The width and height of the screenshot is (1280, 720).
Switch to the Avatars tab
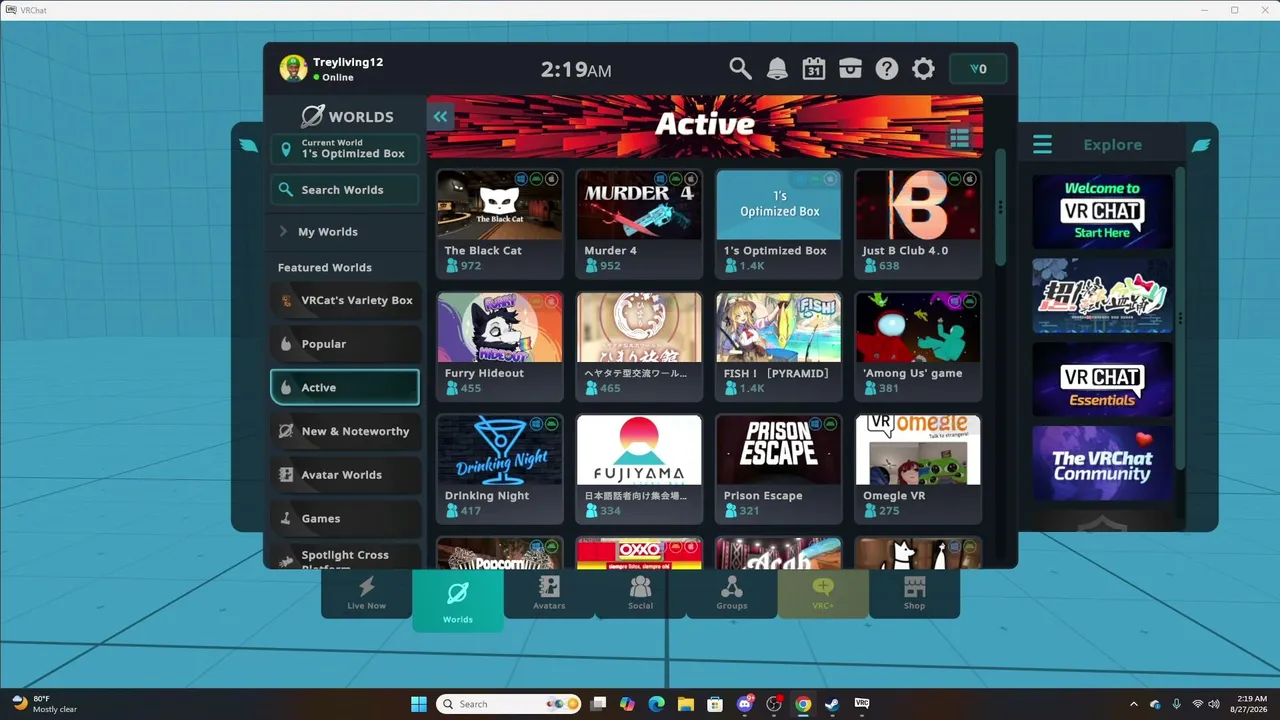click(x=549, y=593)
